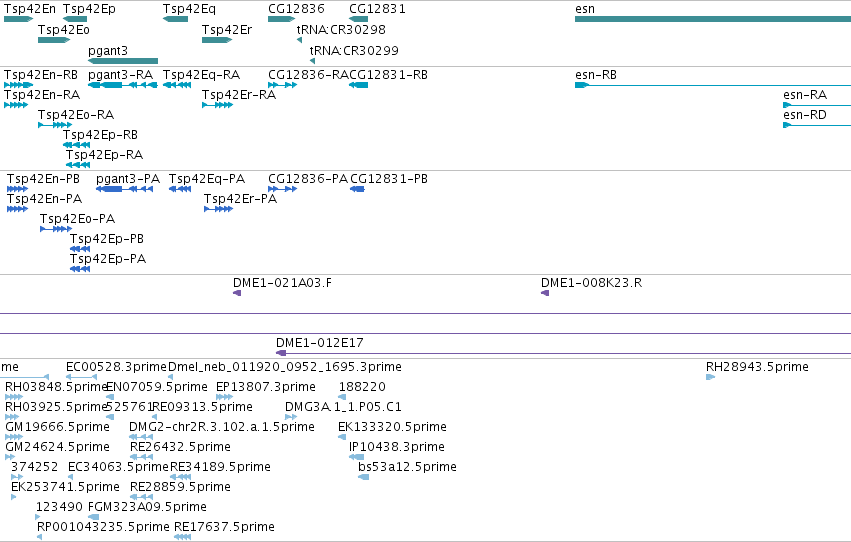Click EST RH03848.5prime
This screenshot has width=851, height=542.
coord(56,387)
